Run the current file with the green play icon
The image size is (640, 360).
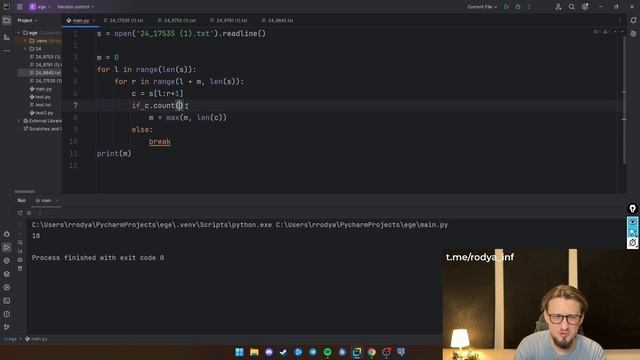tap(507, 7)
